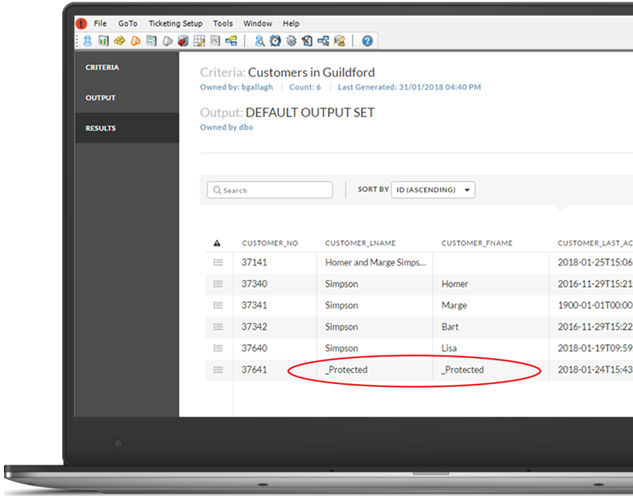Click the red Tessitura app logo icon
633x496 pixels.
(x=82, y=24)
